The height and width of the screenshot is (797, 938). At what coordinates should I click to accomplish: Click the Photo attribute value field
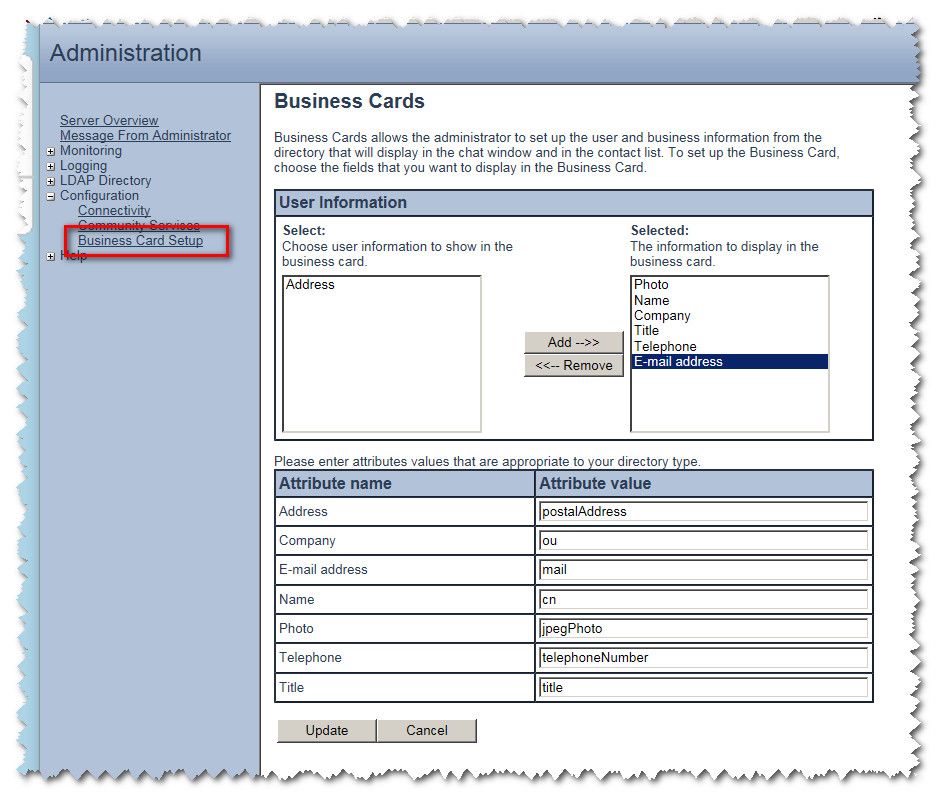702,628
